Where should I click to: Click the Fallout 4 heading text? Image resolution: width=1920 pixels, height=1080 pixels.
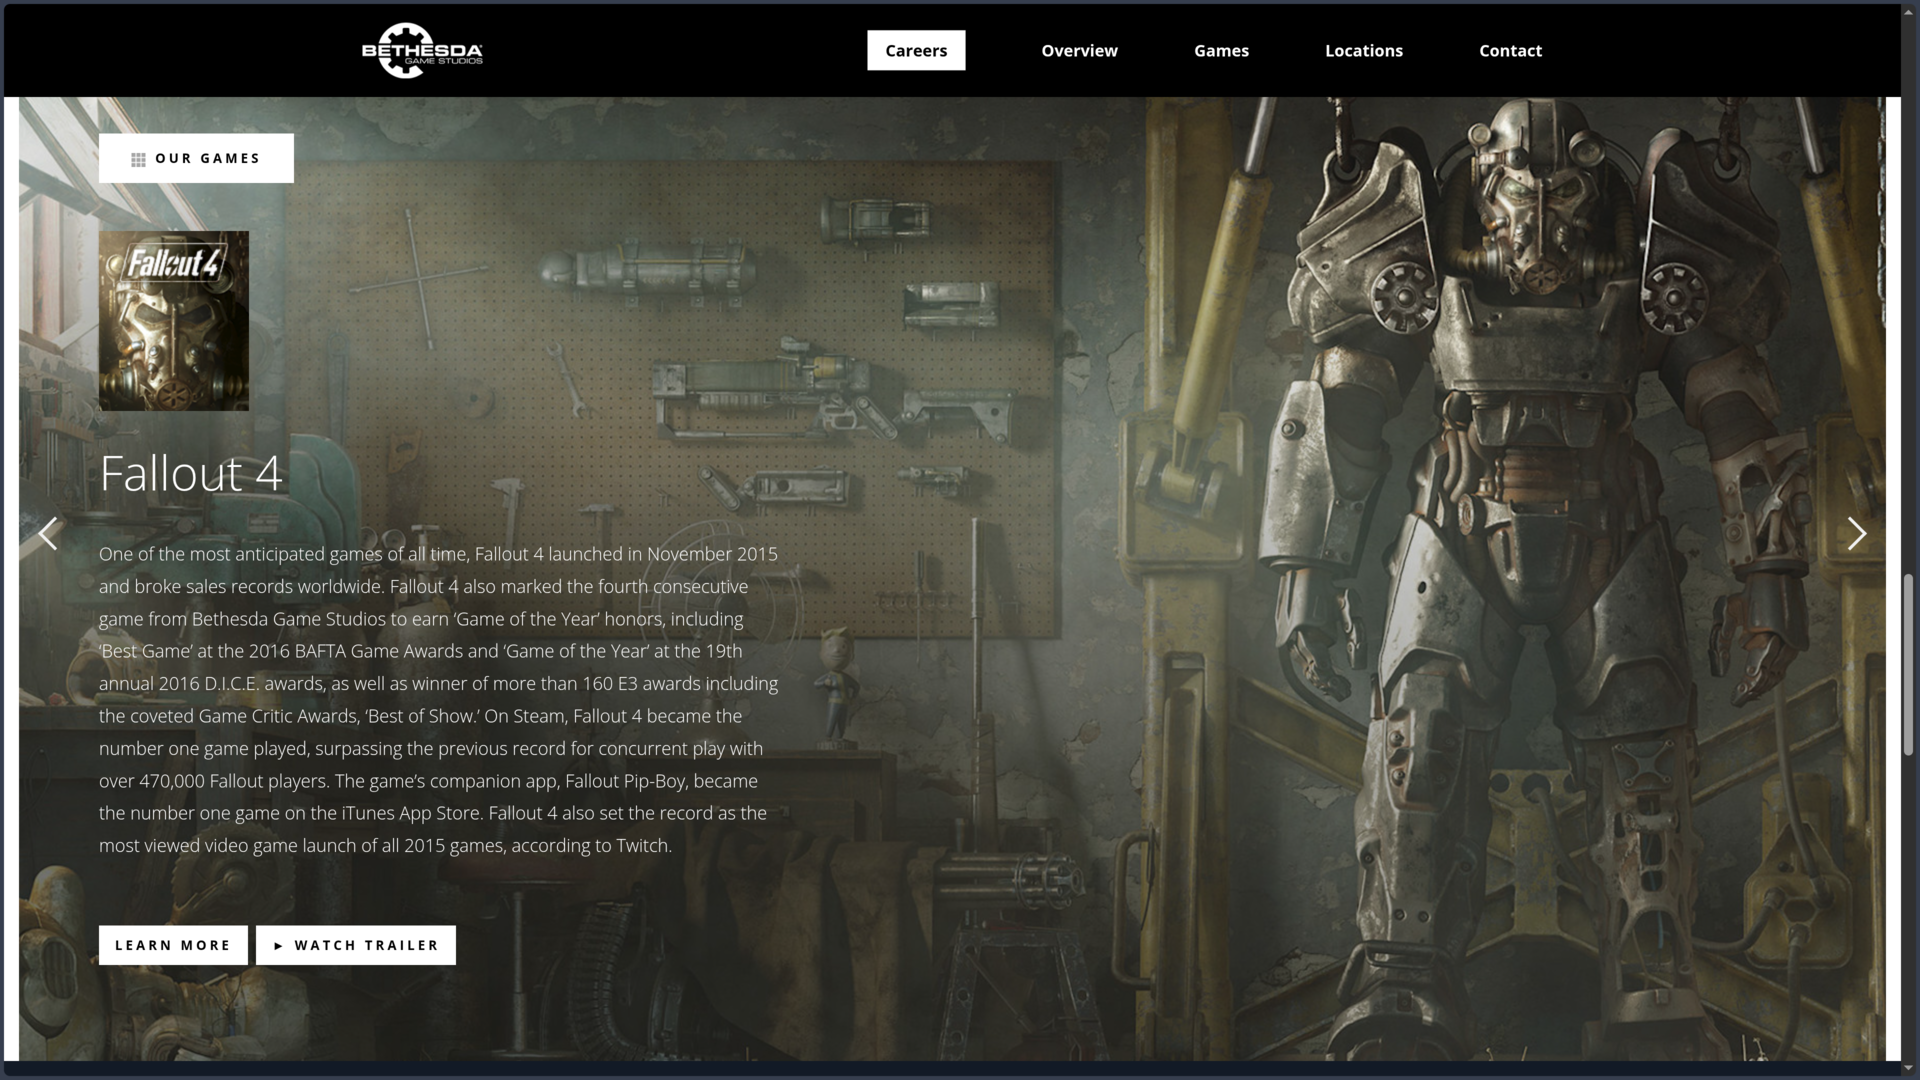click(191, 473)
